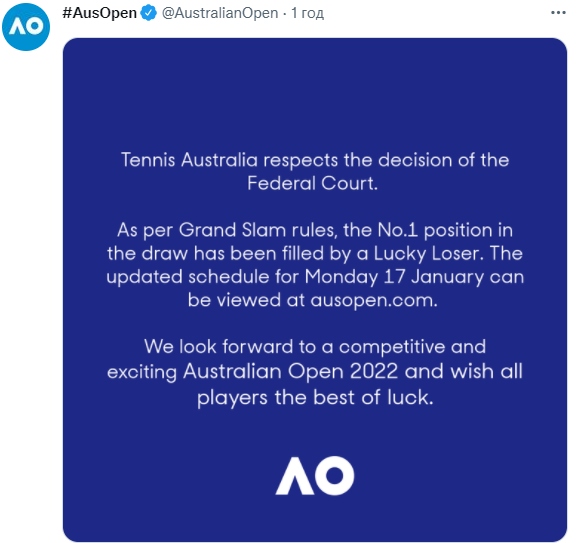Open the @AustralianOpen handle link
The image size is (578, 543).
[220, 13]
